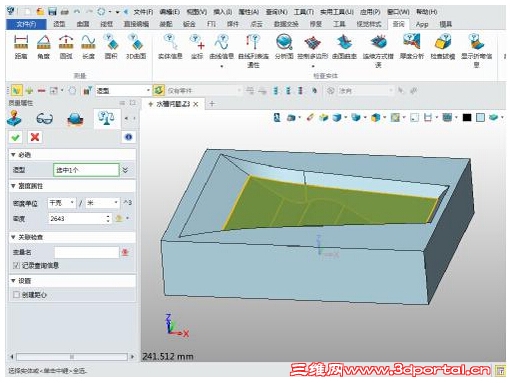The width and height of the screenshot is (510, 383).
Task: Select the 长度 length measure tool
Action: click(88, 47)
